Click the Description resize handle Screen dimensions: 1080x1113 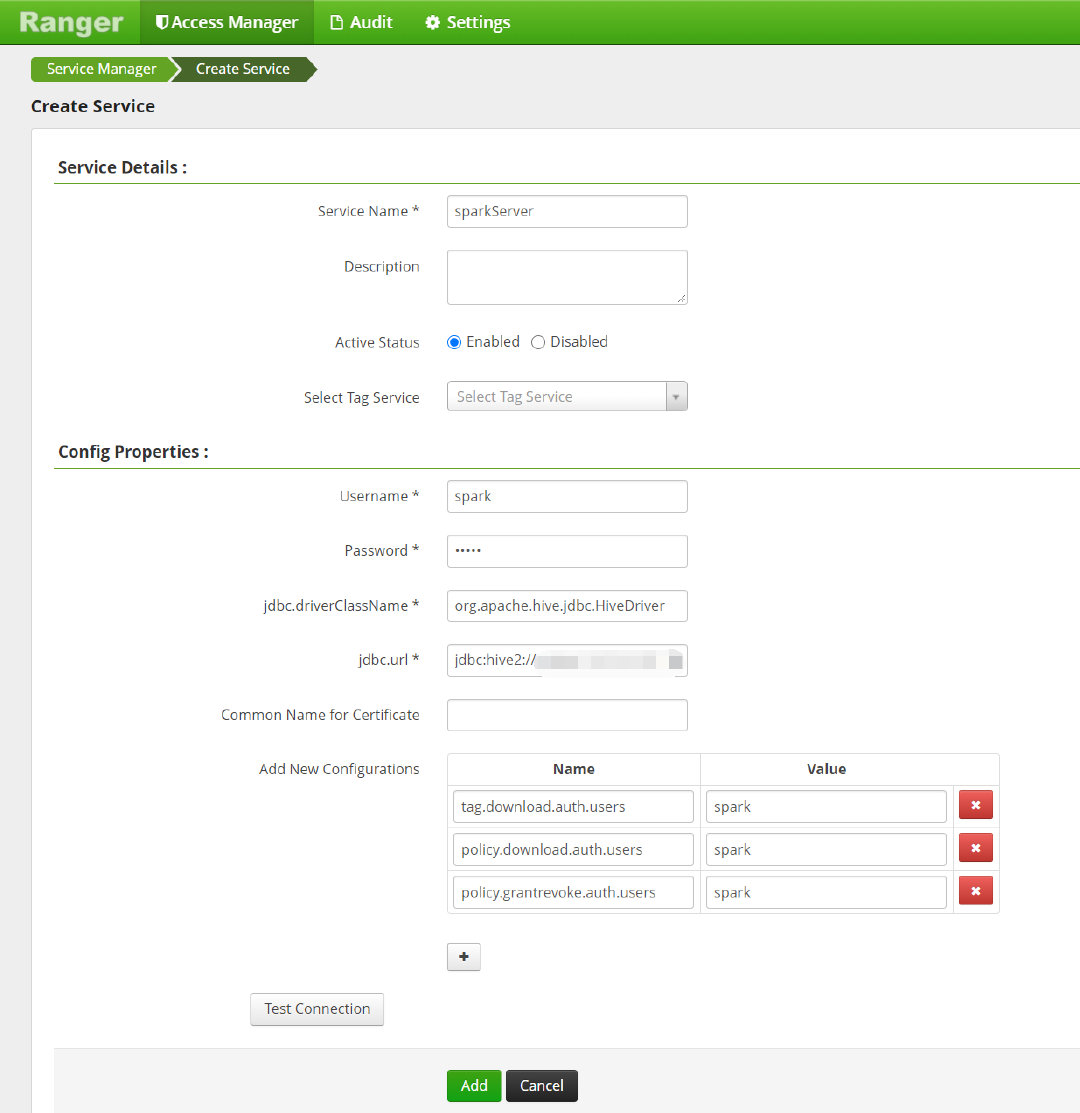(681, 299)
